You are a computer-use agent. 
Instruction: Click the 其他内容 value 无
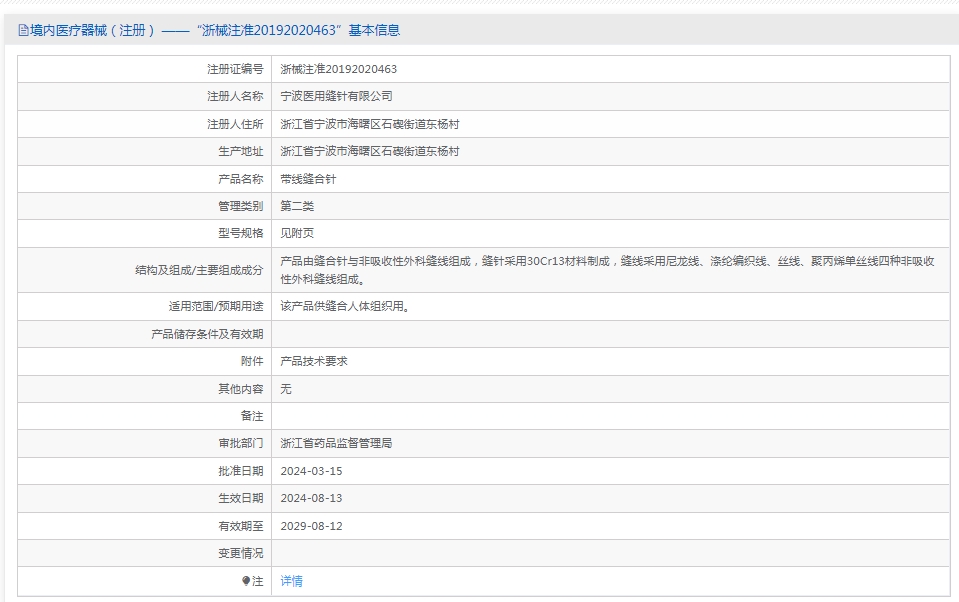(286, 389)
